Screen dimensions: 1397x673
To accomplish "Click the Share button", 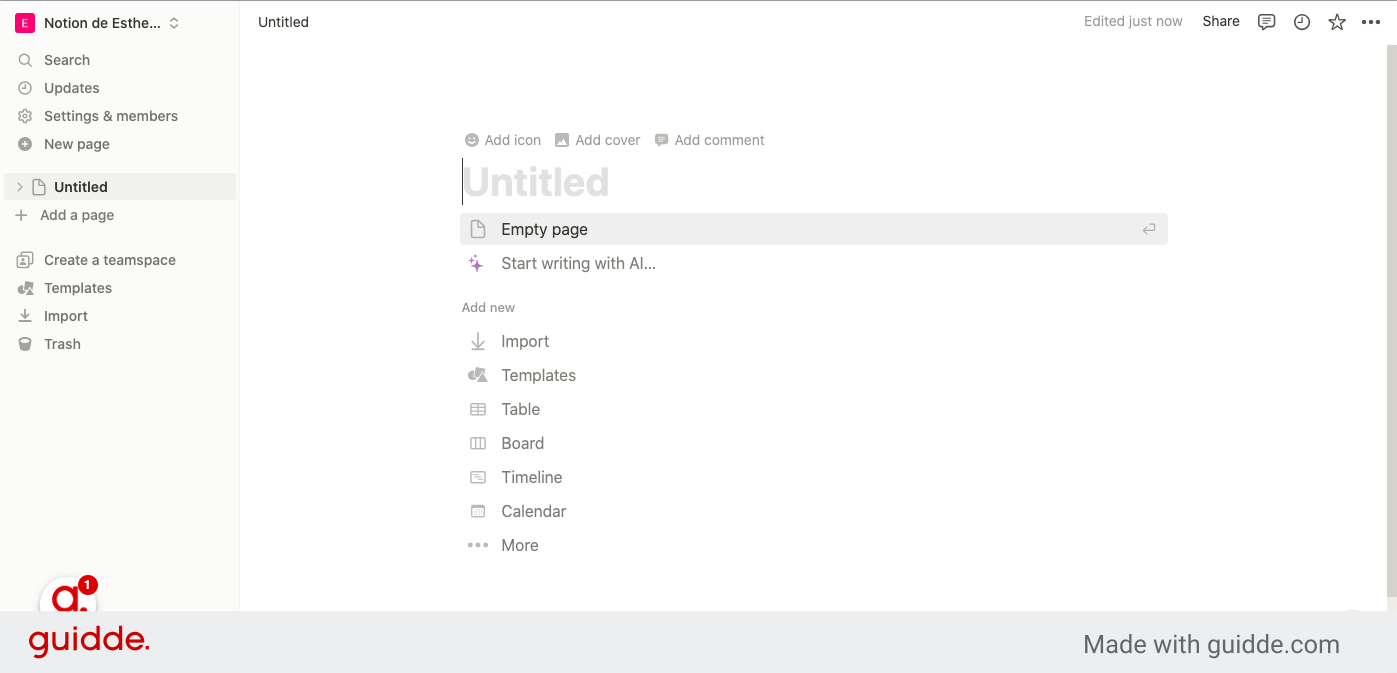I will point(1221,21).
